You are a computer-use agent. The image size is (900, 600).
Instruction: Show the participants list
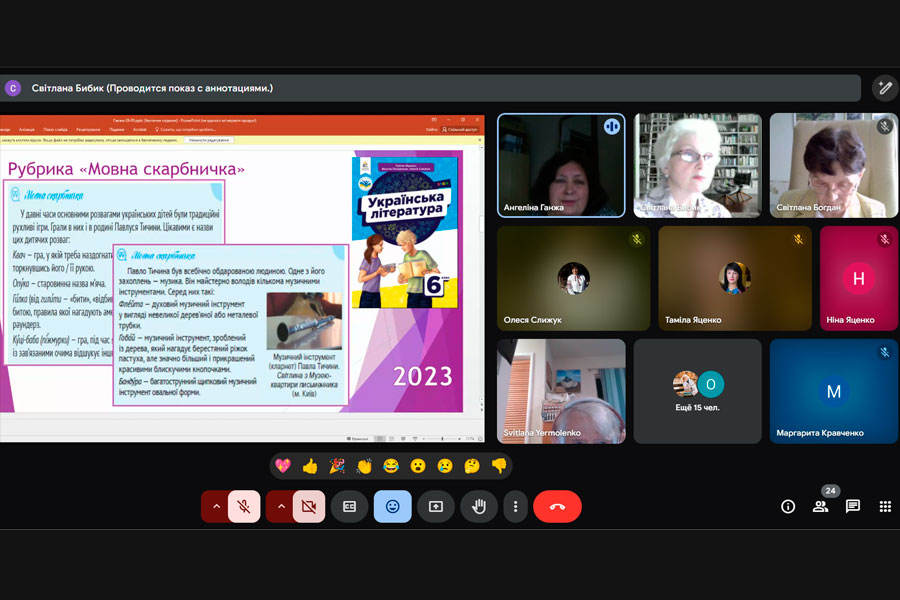[x=820, y=506]
